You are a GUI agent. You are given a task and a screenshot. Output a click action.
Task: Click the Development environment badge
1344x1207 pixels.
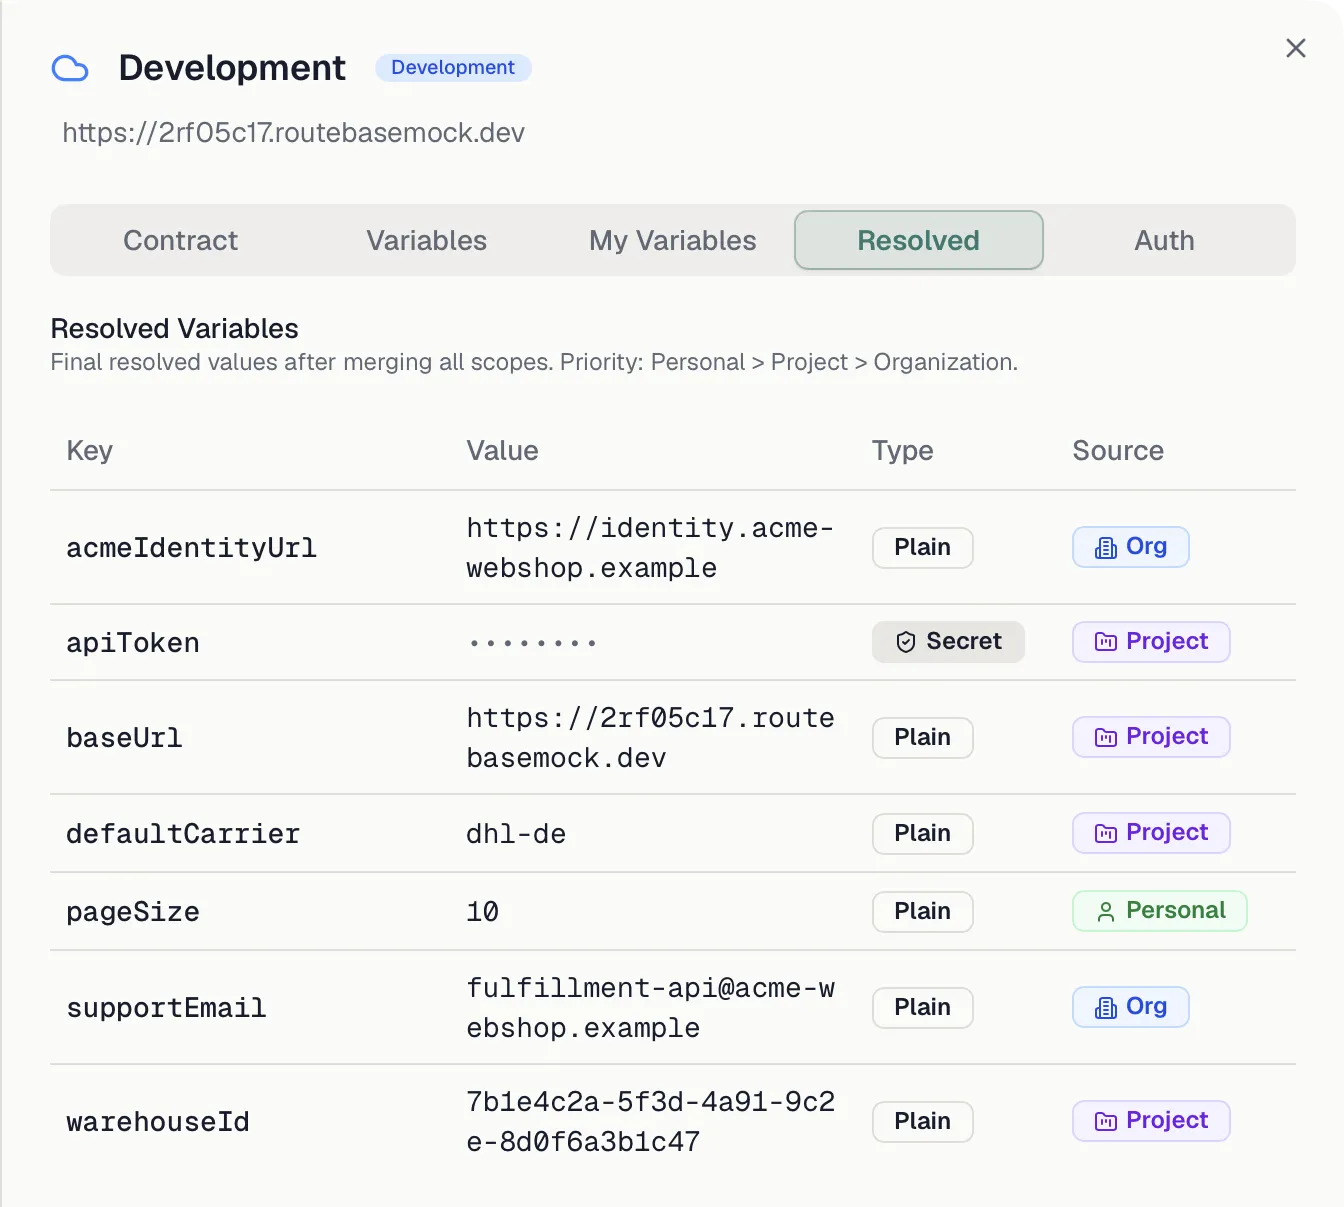point(453,67)
